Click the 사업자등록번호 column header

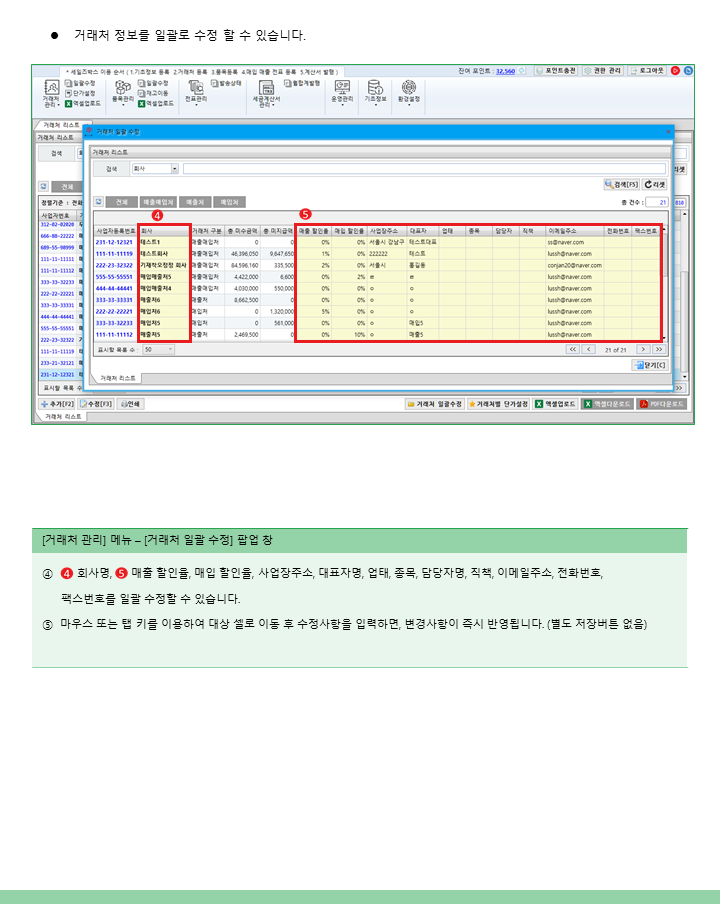(x=116, y=231)
